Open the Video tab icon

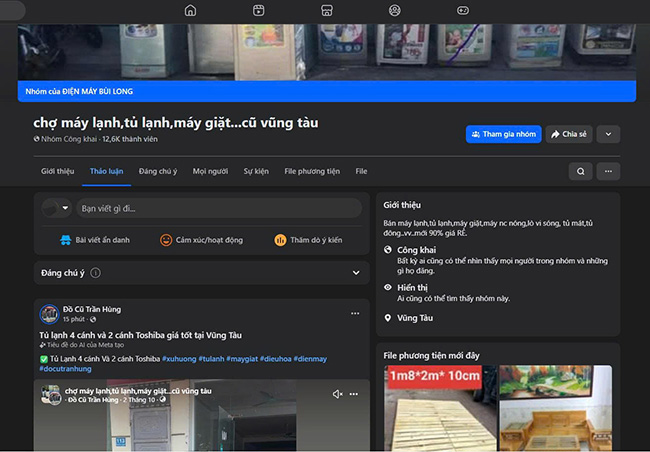click(x=258, y=10)
